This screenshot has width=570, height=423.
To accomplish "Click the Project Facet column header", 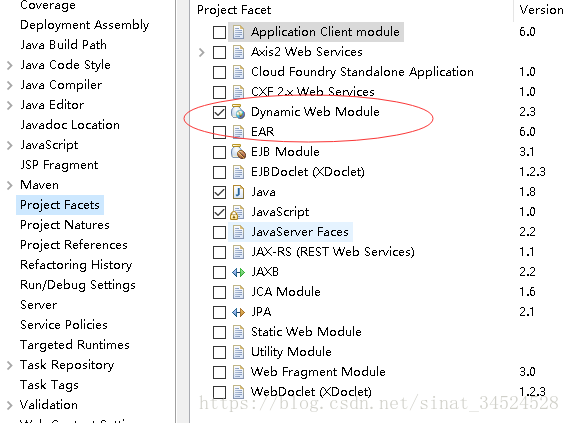I will pyautogui.click(x=234, y=10).
